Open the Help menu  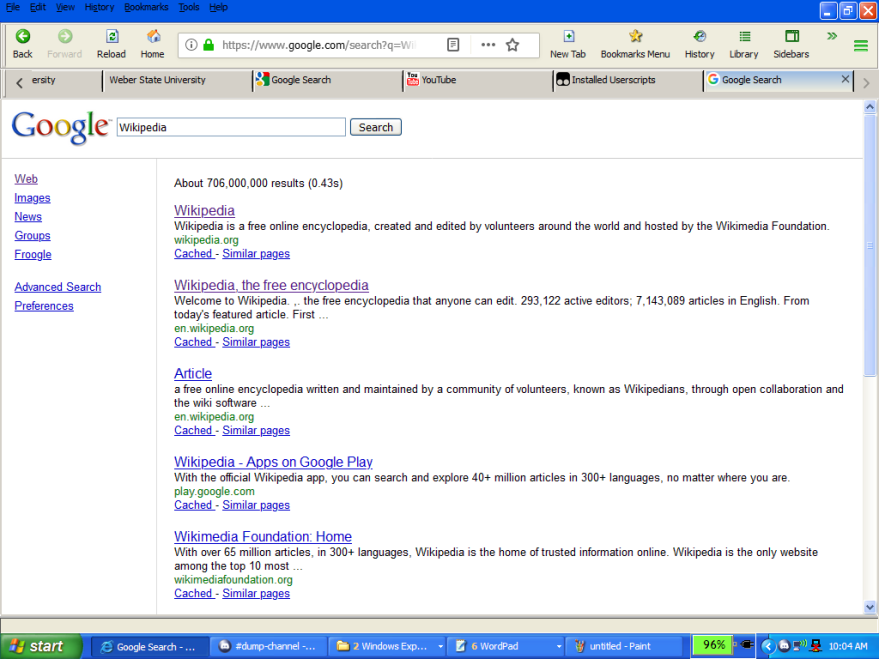(x=218, y=7)
